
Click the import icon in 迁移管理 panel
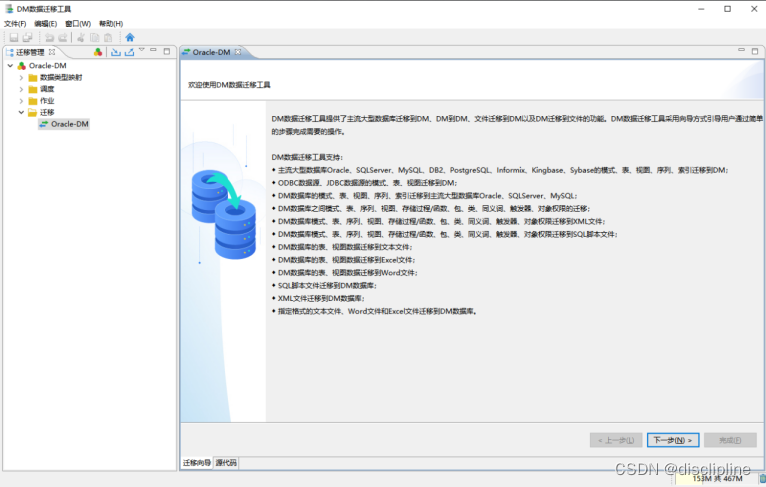116,52
